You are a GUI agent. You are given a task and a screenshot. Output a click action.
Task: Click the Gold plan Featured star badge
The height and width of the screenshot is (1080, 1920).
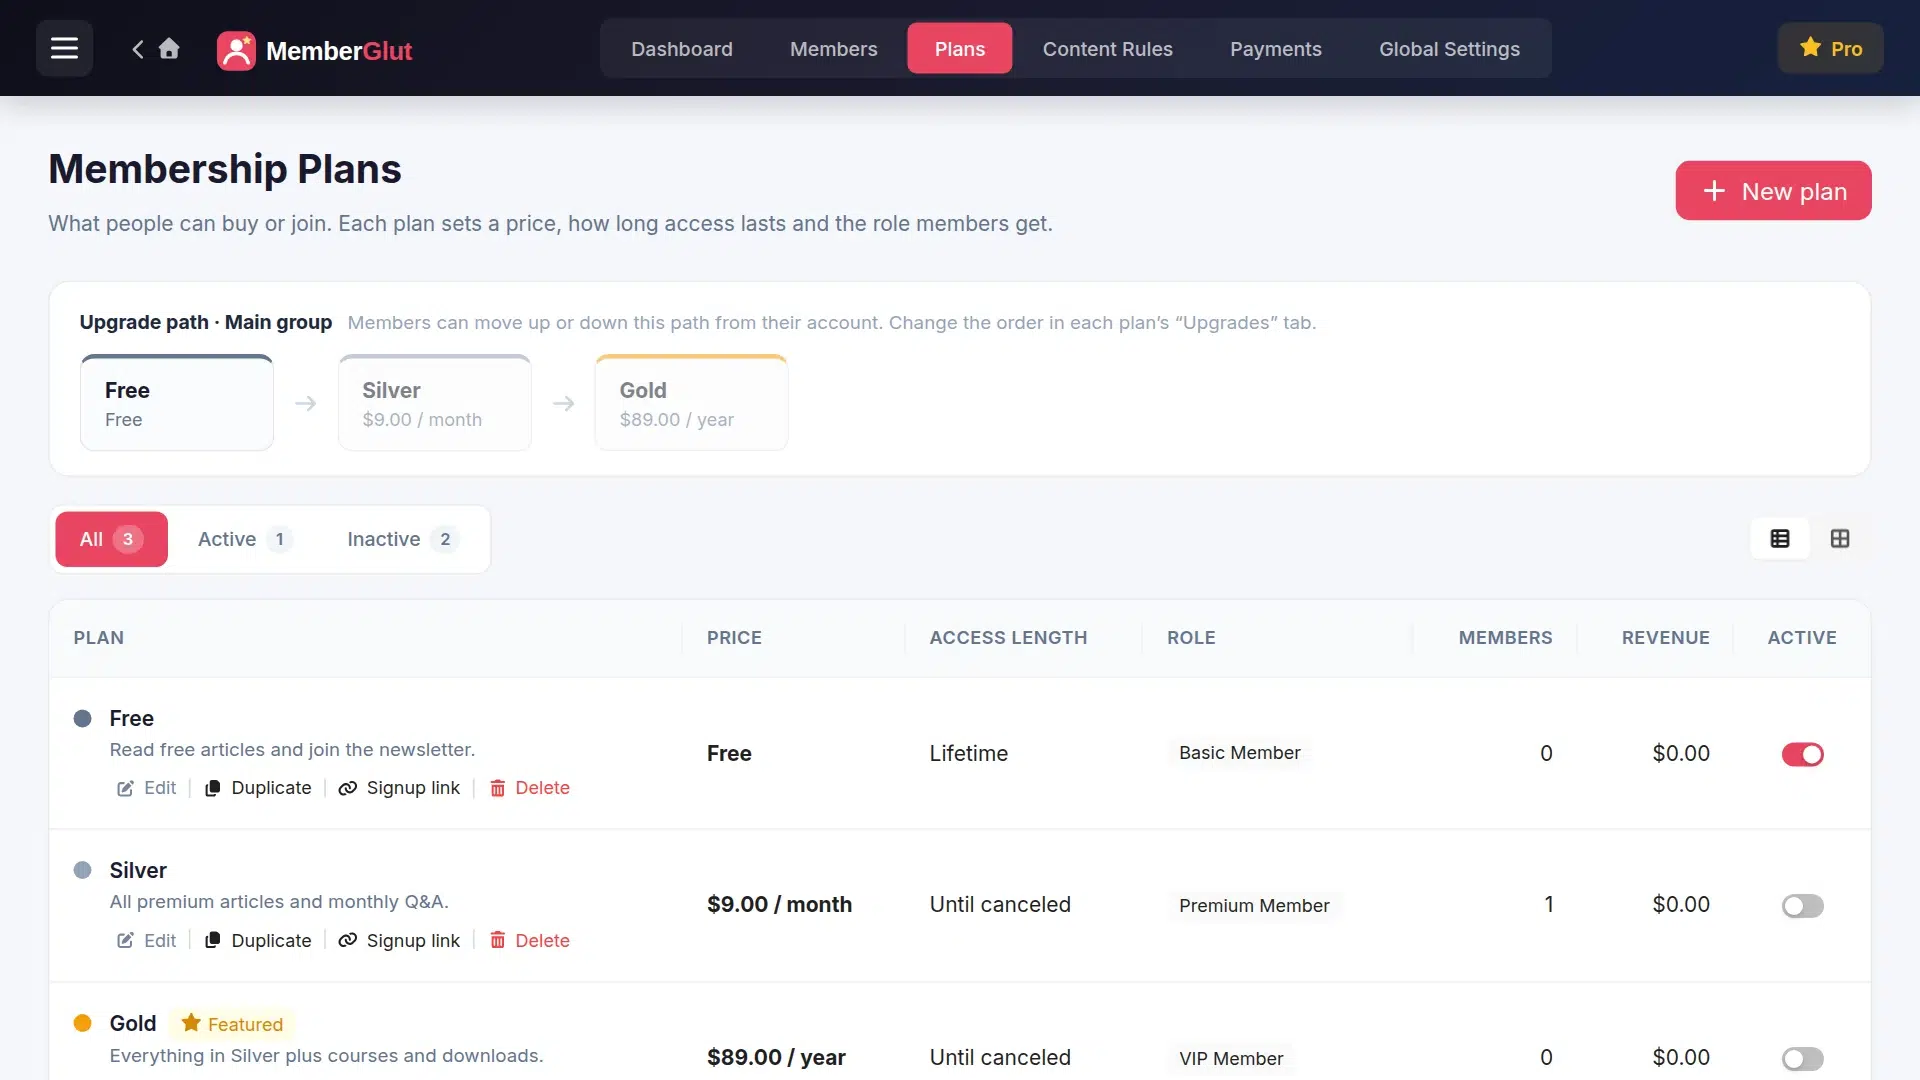click(233, 1024)
